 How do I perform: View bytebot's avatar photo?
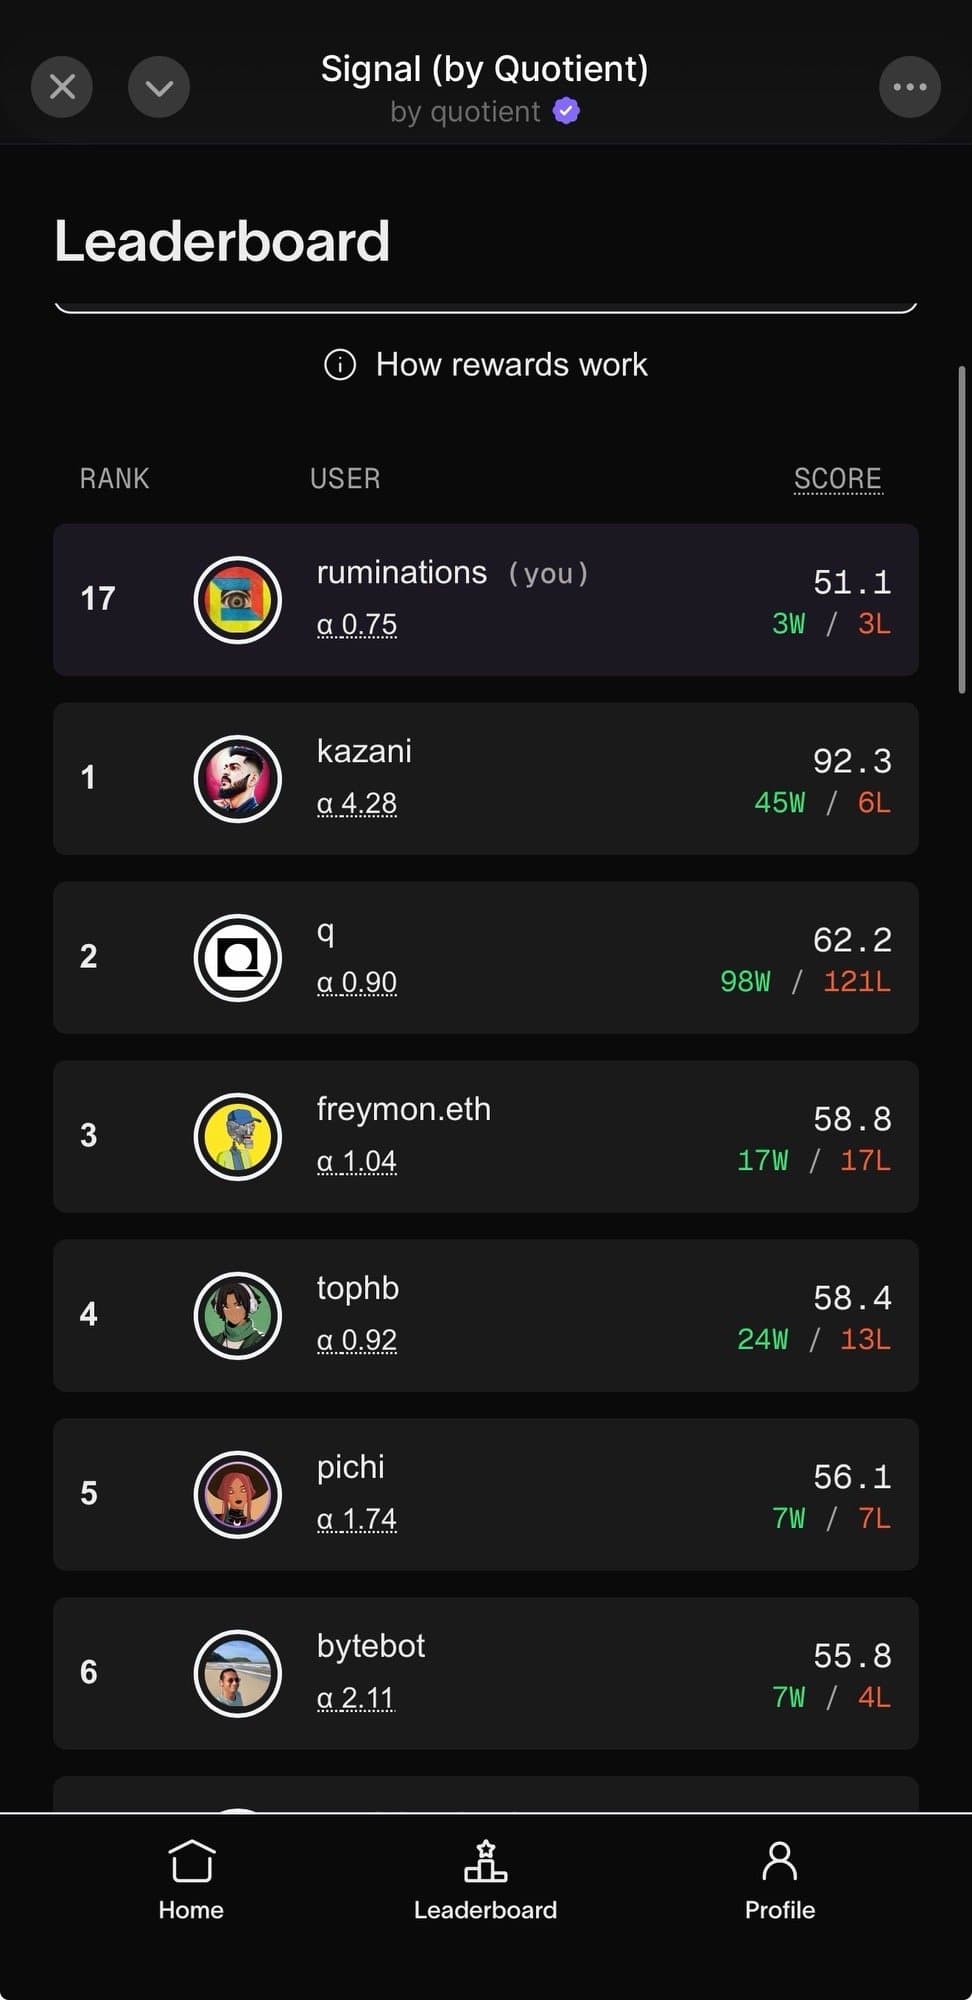pos(237,1674)
